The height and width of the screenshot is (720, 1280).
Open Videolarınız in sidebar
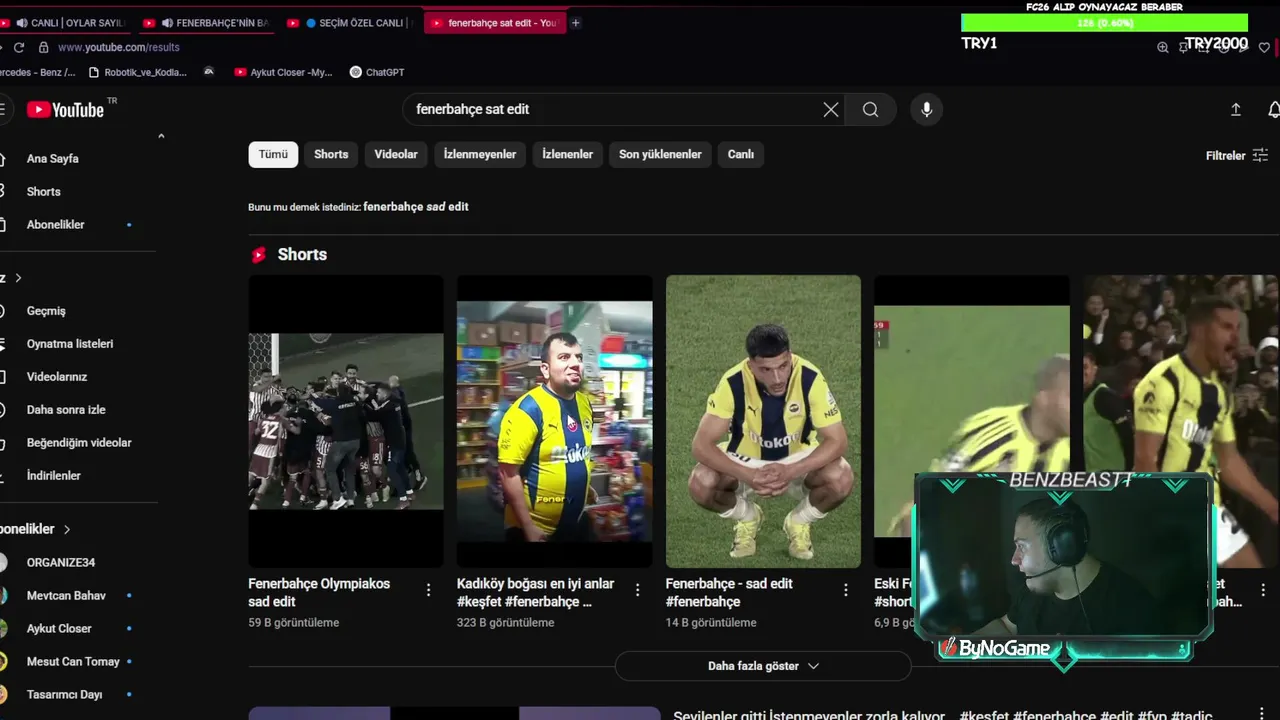point(57,376)
